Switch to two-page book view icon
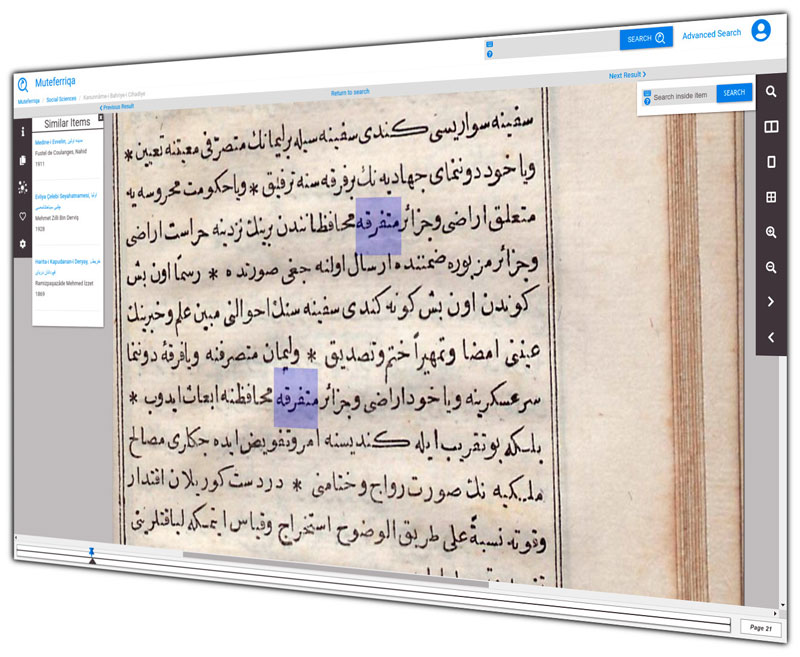The image size is (800, 657). pos(771,127)
